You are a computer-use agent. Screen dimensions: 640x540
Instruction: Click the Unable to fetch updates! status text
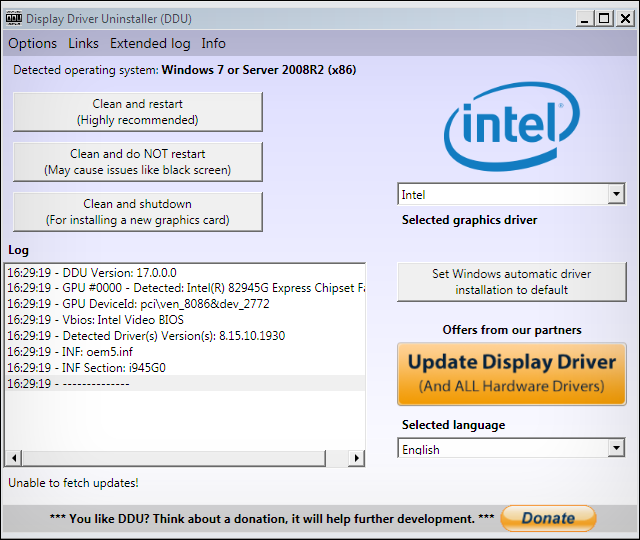73,483
